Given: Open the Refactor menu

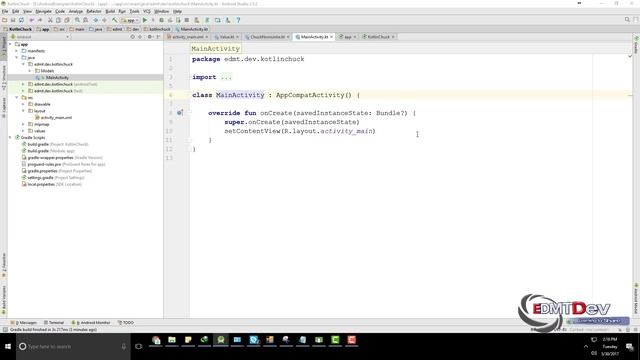Looking at the screenshot, I should click(x=94, y=11).
